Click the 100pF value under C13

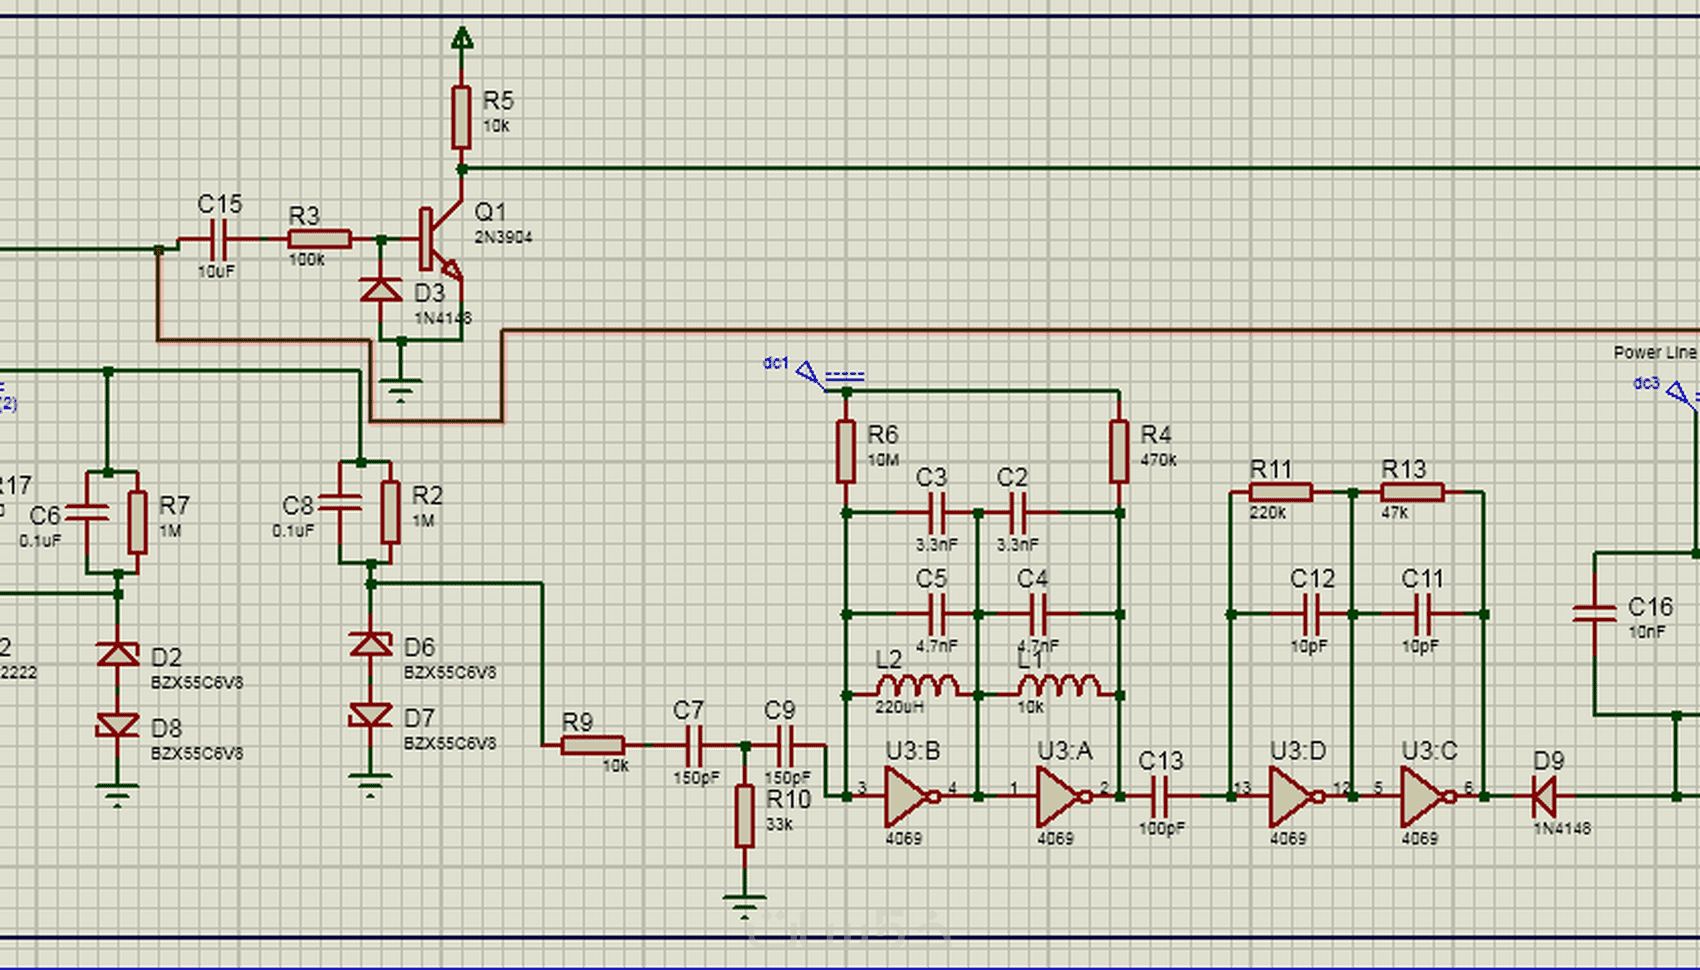pyautogui.click(x=1161, y=828)
